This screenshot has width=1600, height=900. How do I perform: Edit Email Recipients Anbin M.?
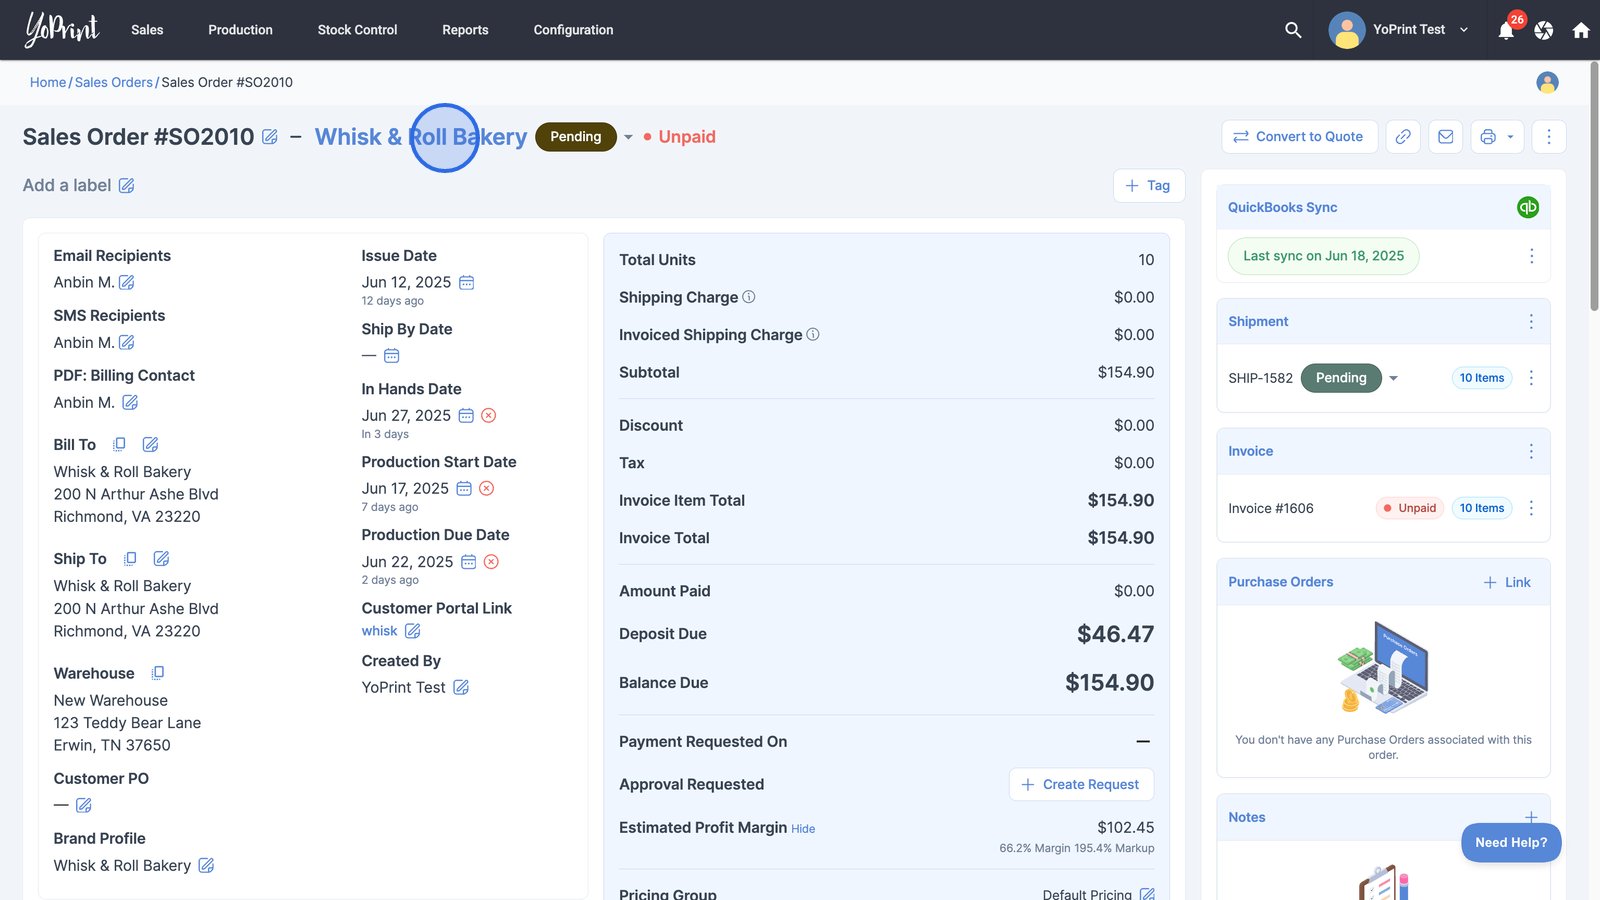click(x=127, y=283)
